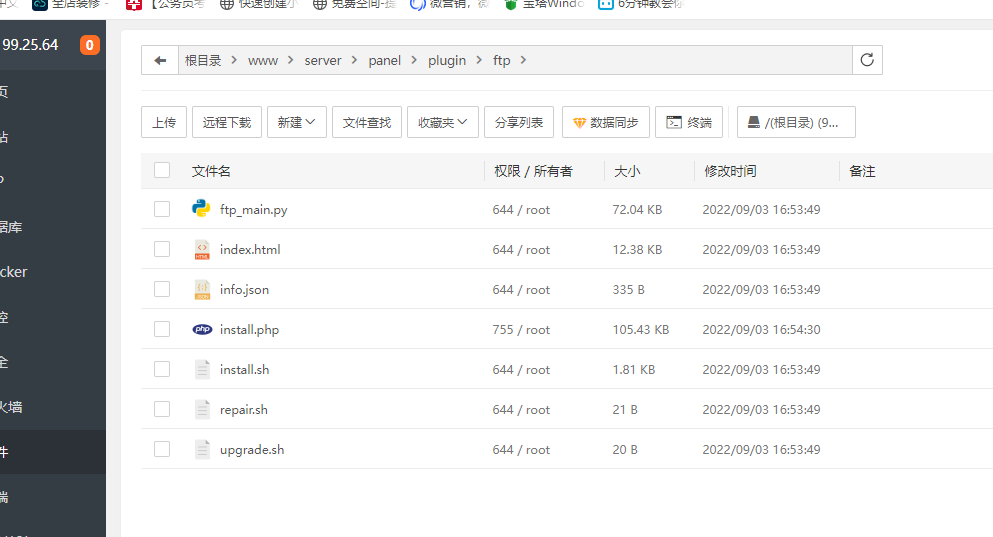Go to 根目录 in breadcrumb
Viewport: 993px width, 537px height.
(x=203, y=60)
